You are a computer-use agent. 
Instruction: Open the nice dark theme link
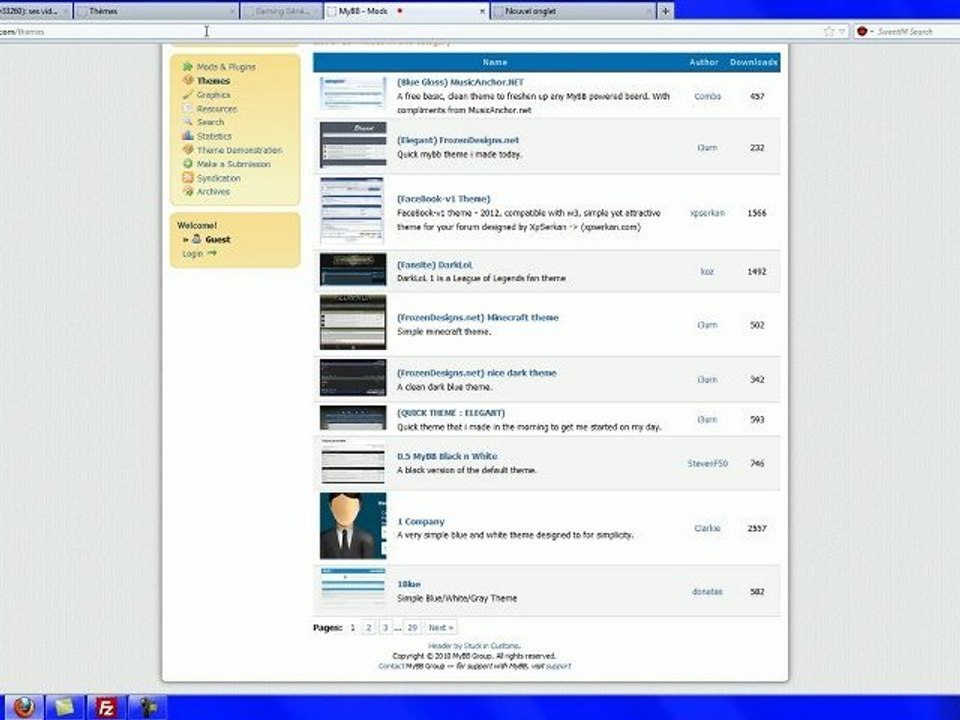point(476,373)
